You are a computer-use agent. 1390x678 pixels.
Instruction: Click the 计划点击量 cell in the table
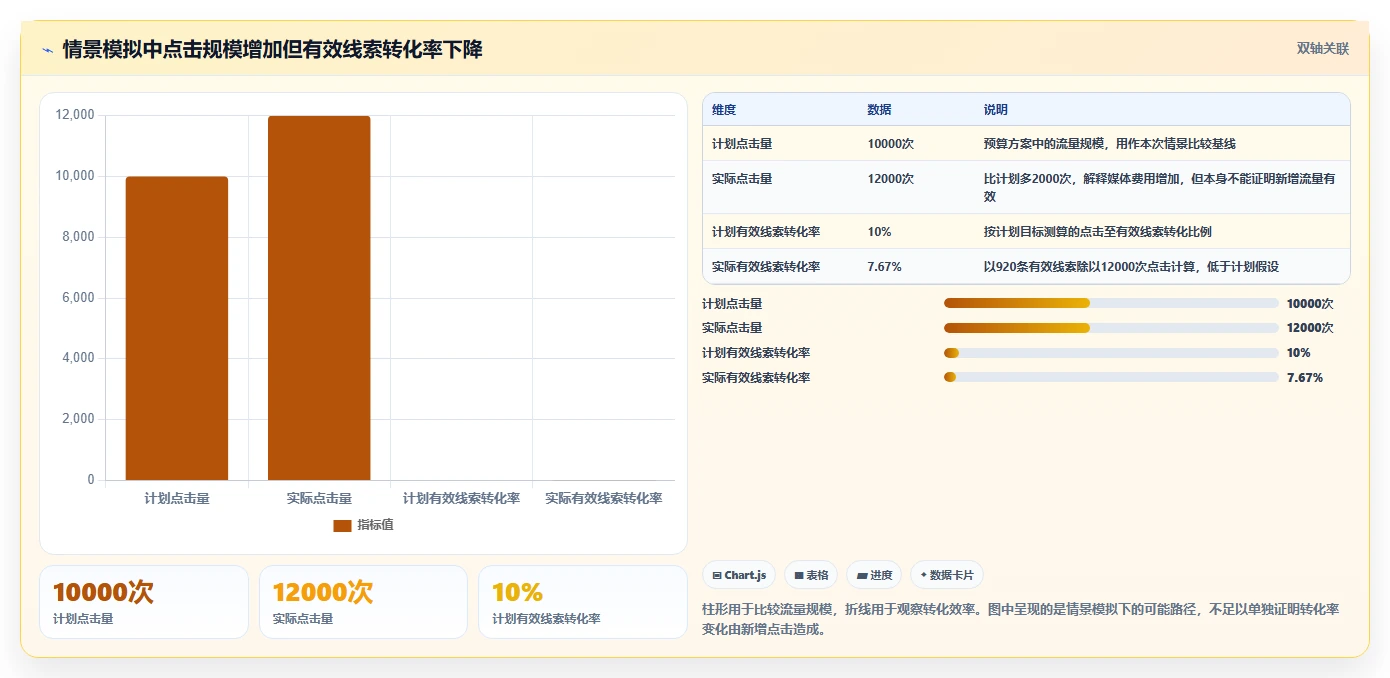[742, 144]
